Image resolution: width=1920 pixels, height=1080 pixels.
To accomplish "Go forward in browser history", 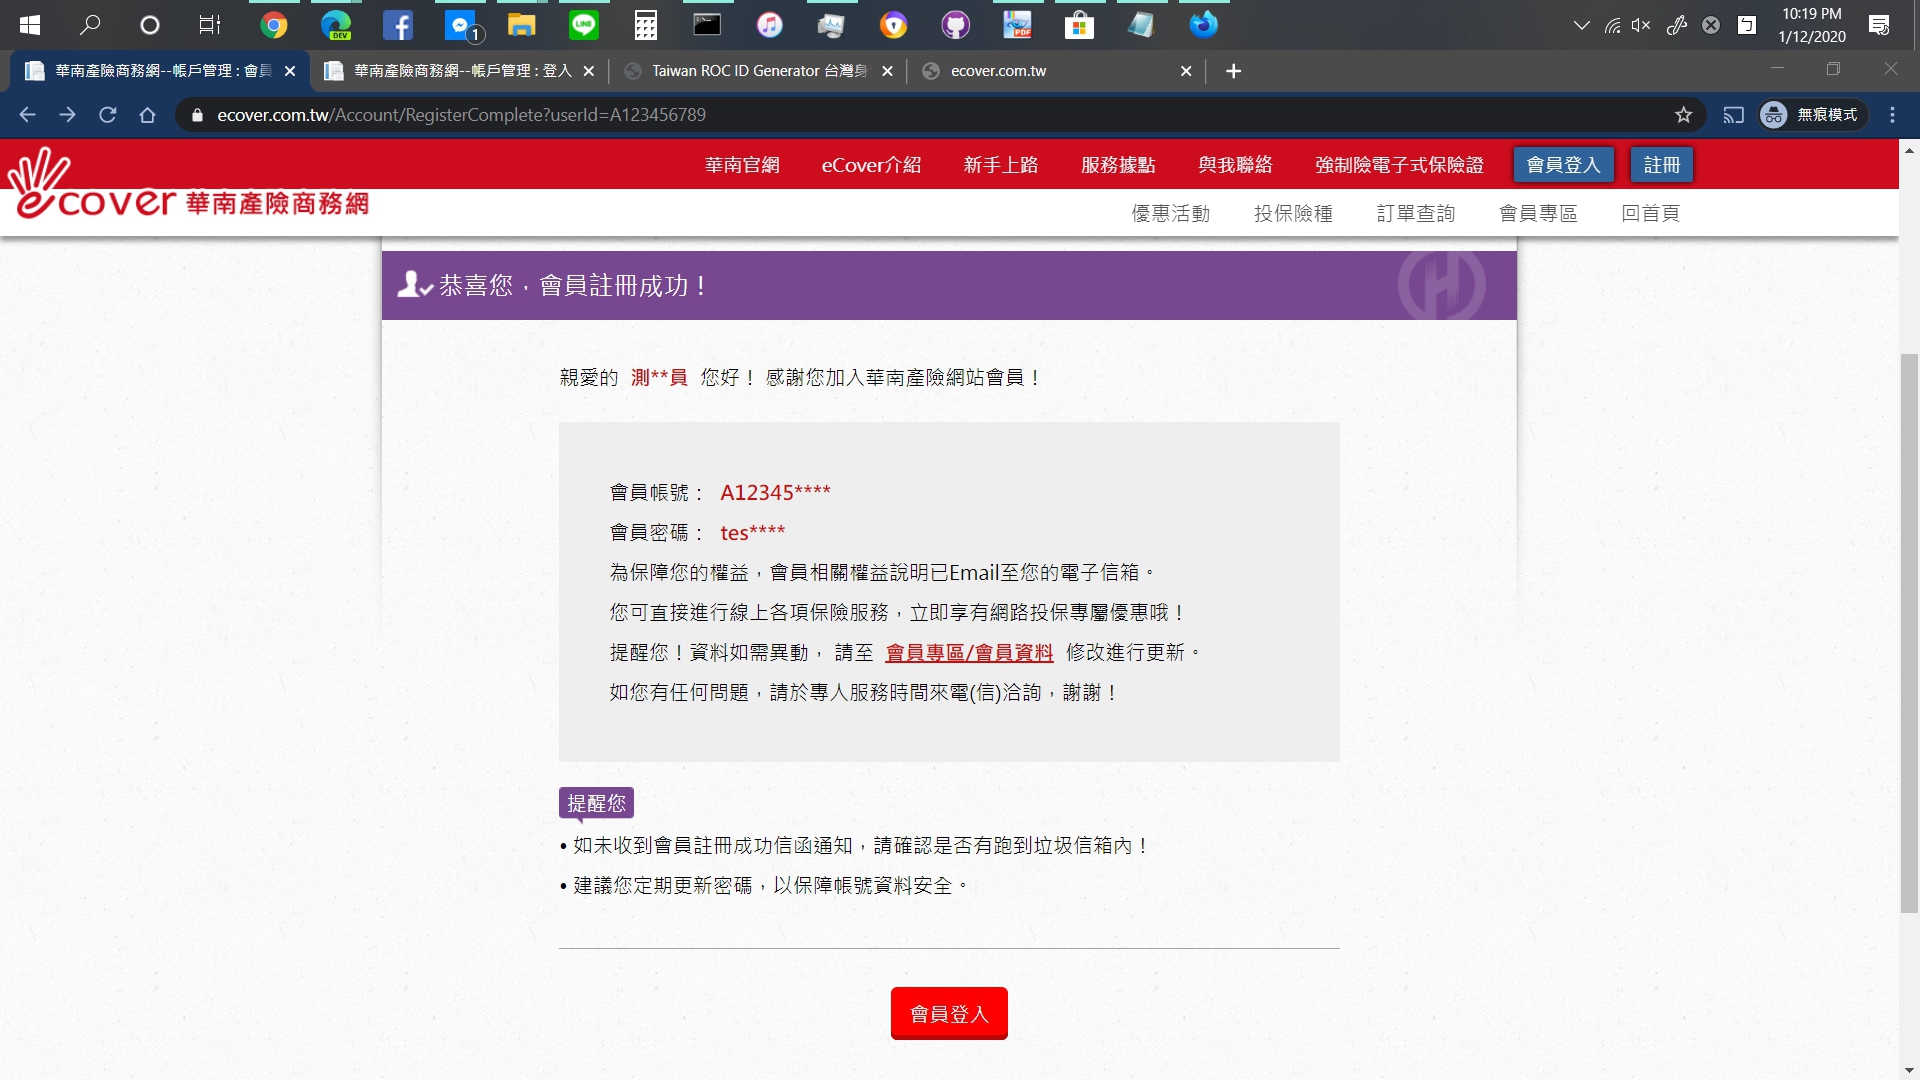I will pos(67,115).
